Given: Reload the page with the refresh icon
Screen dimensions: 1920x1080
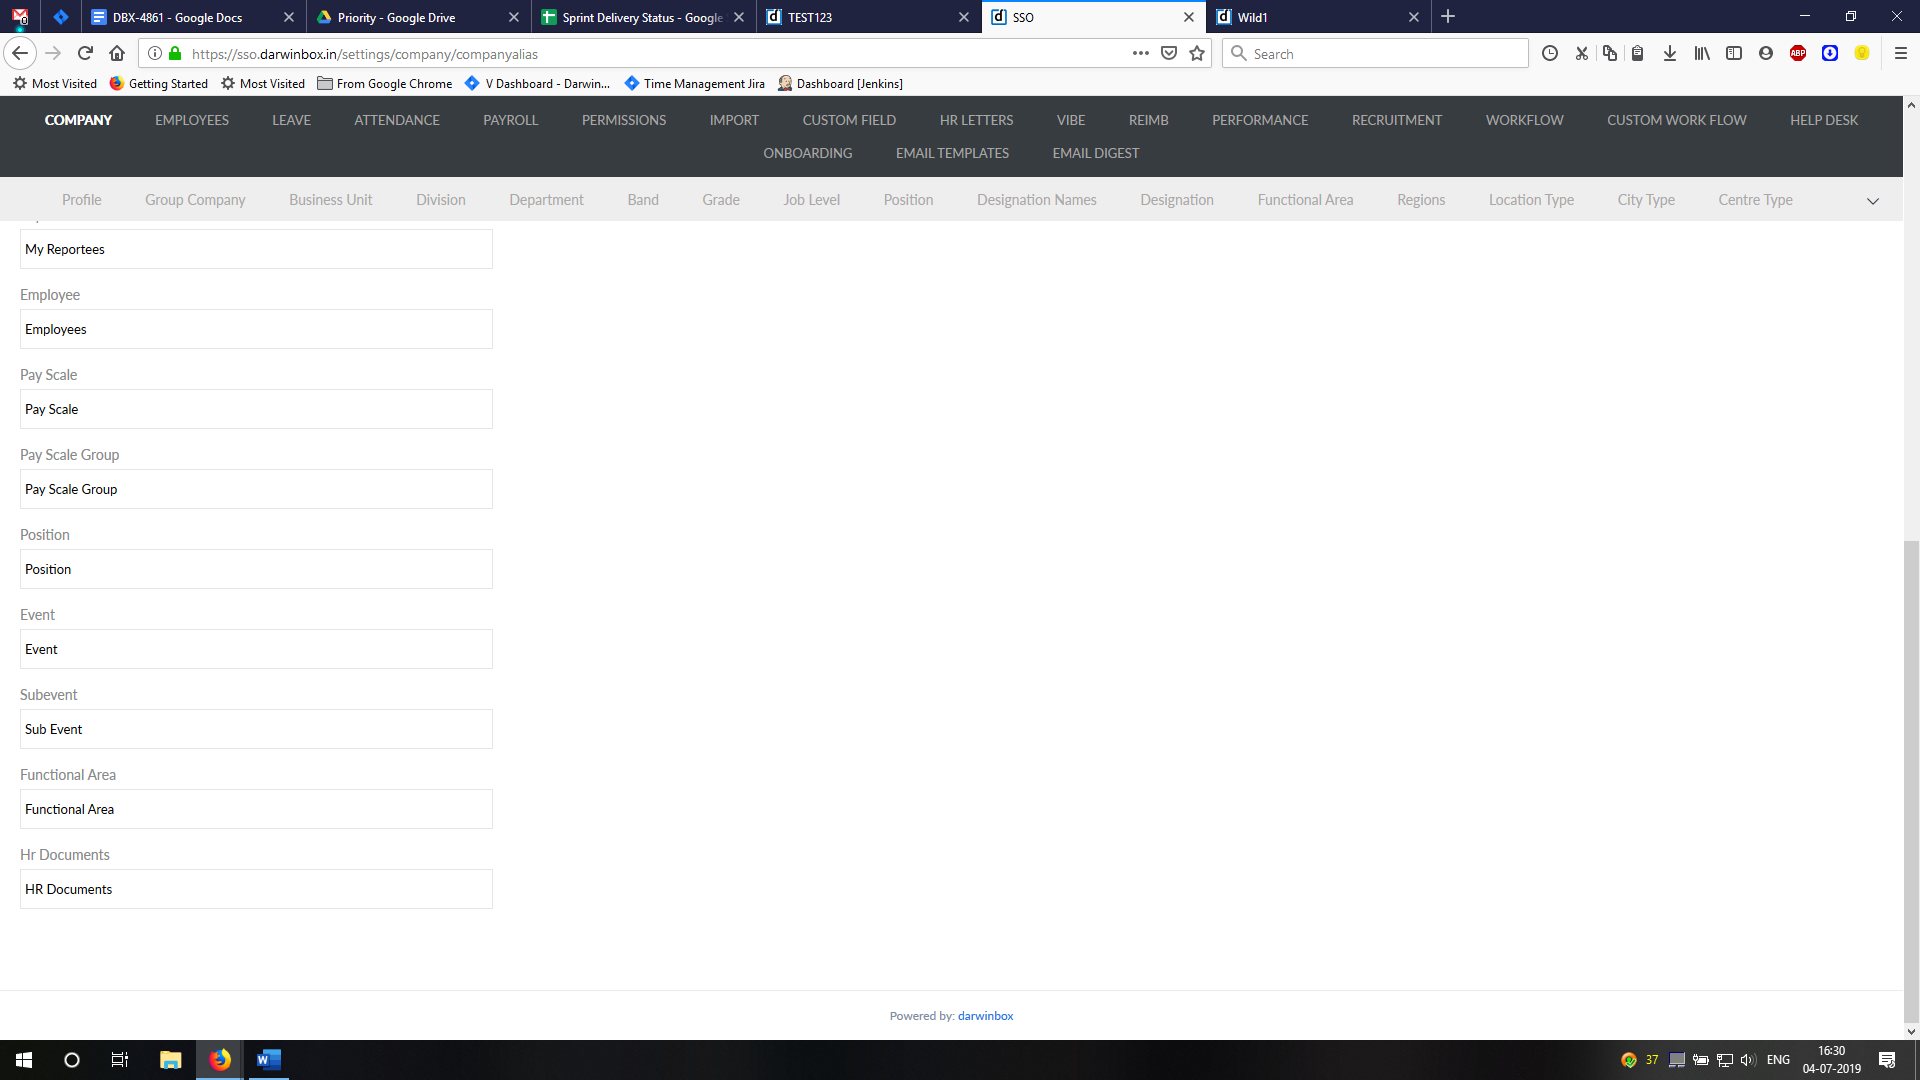Looking at the screenshot, I should click(85, 54).
